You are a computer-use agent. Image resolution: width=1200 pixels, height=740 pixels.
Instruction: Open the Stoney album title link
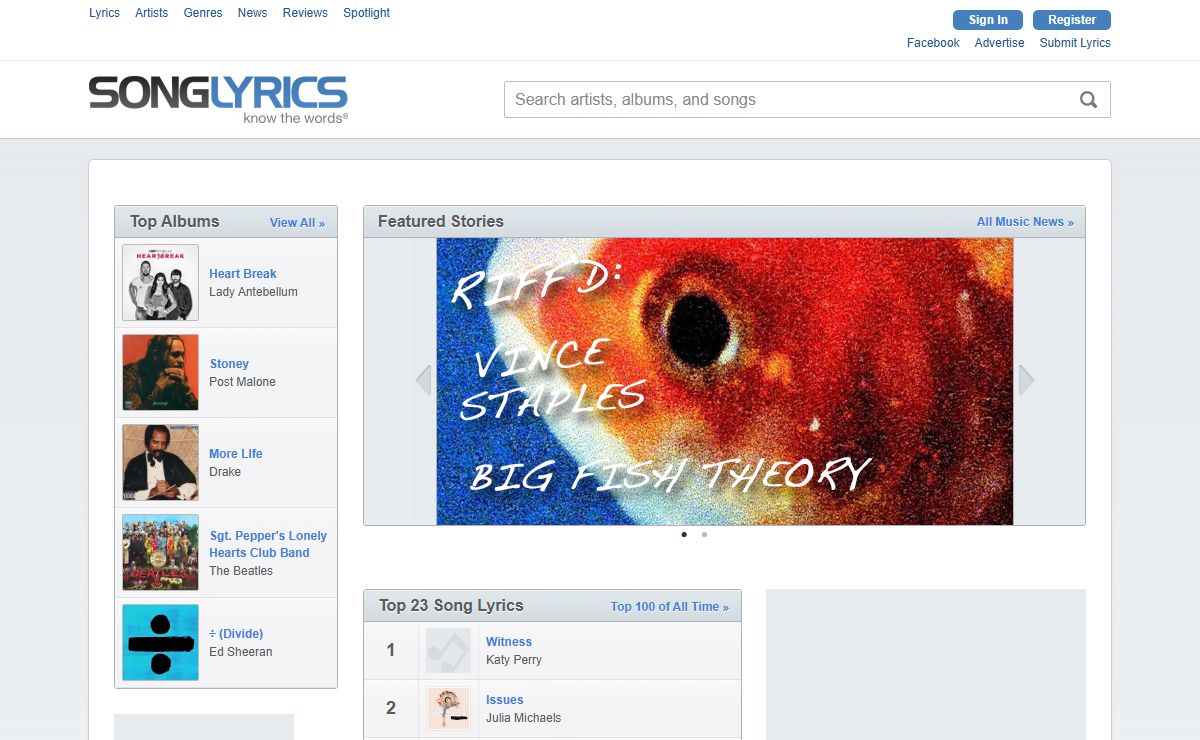coord(229,364)
